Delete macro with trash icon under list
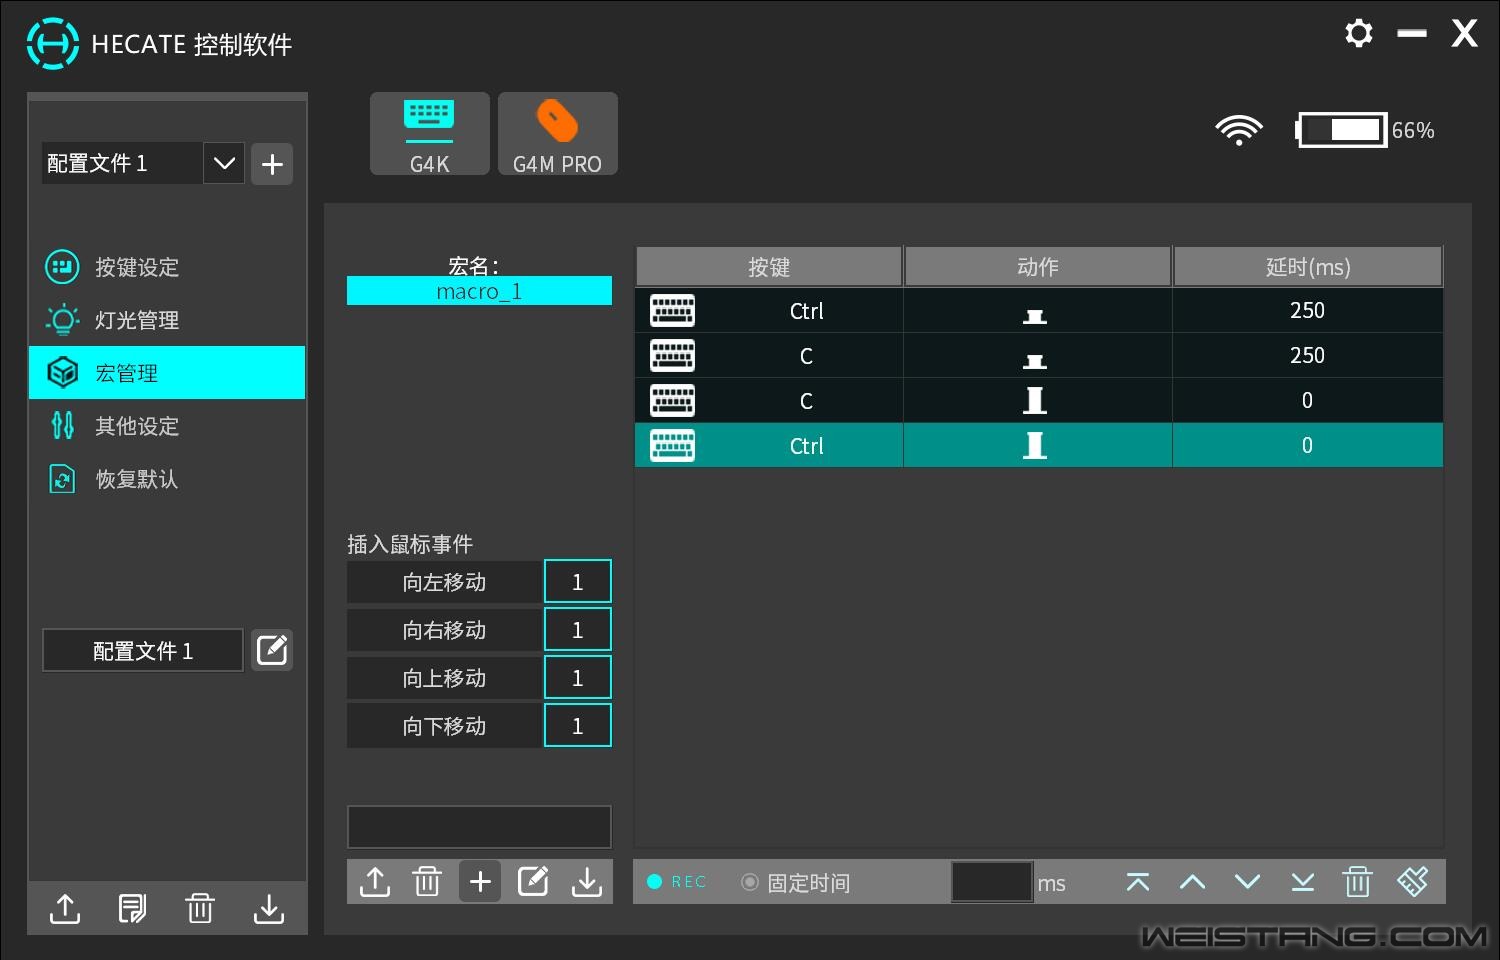 click(427, 882)
